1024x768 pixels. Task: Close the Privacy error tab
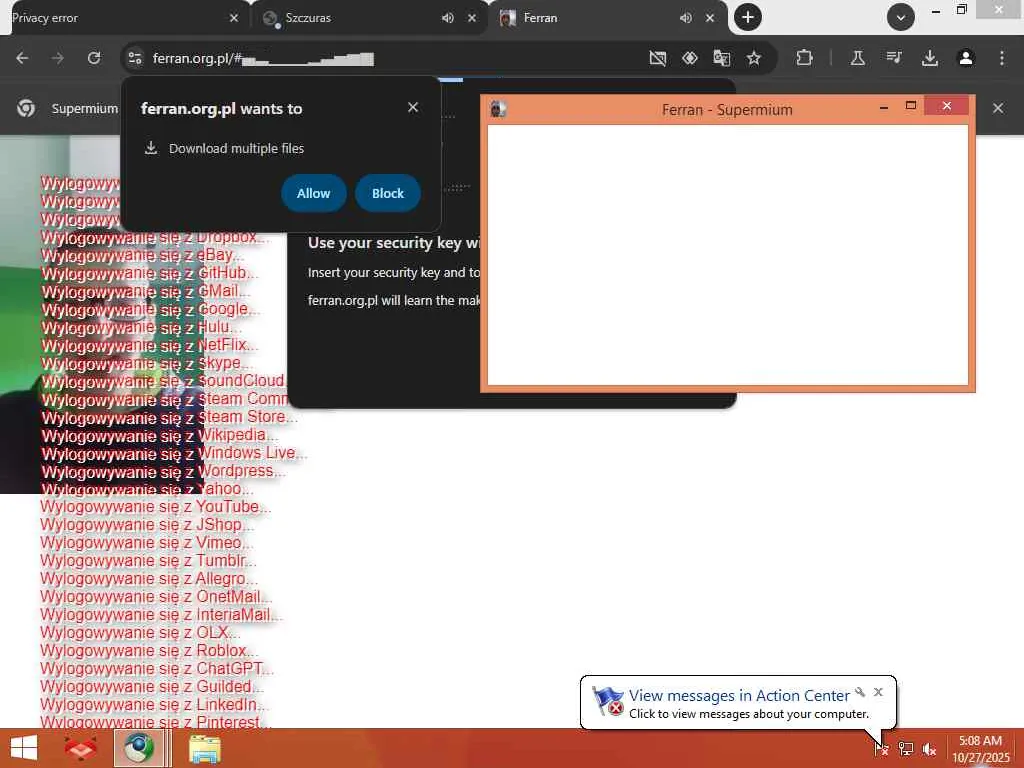coord(234,18)
